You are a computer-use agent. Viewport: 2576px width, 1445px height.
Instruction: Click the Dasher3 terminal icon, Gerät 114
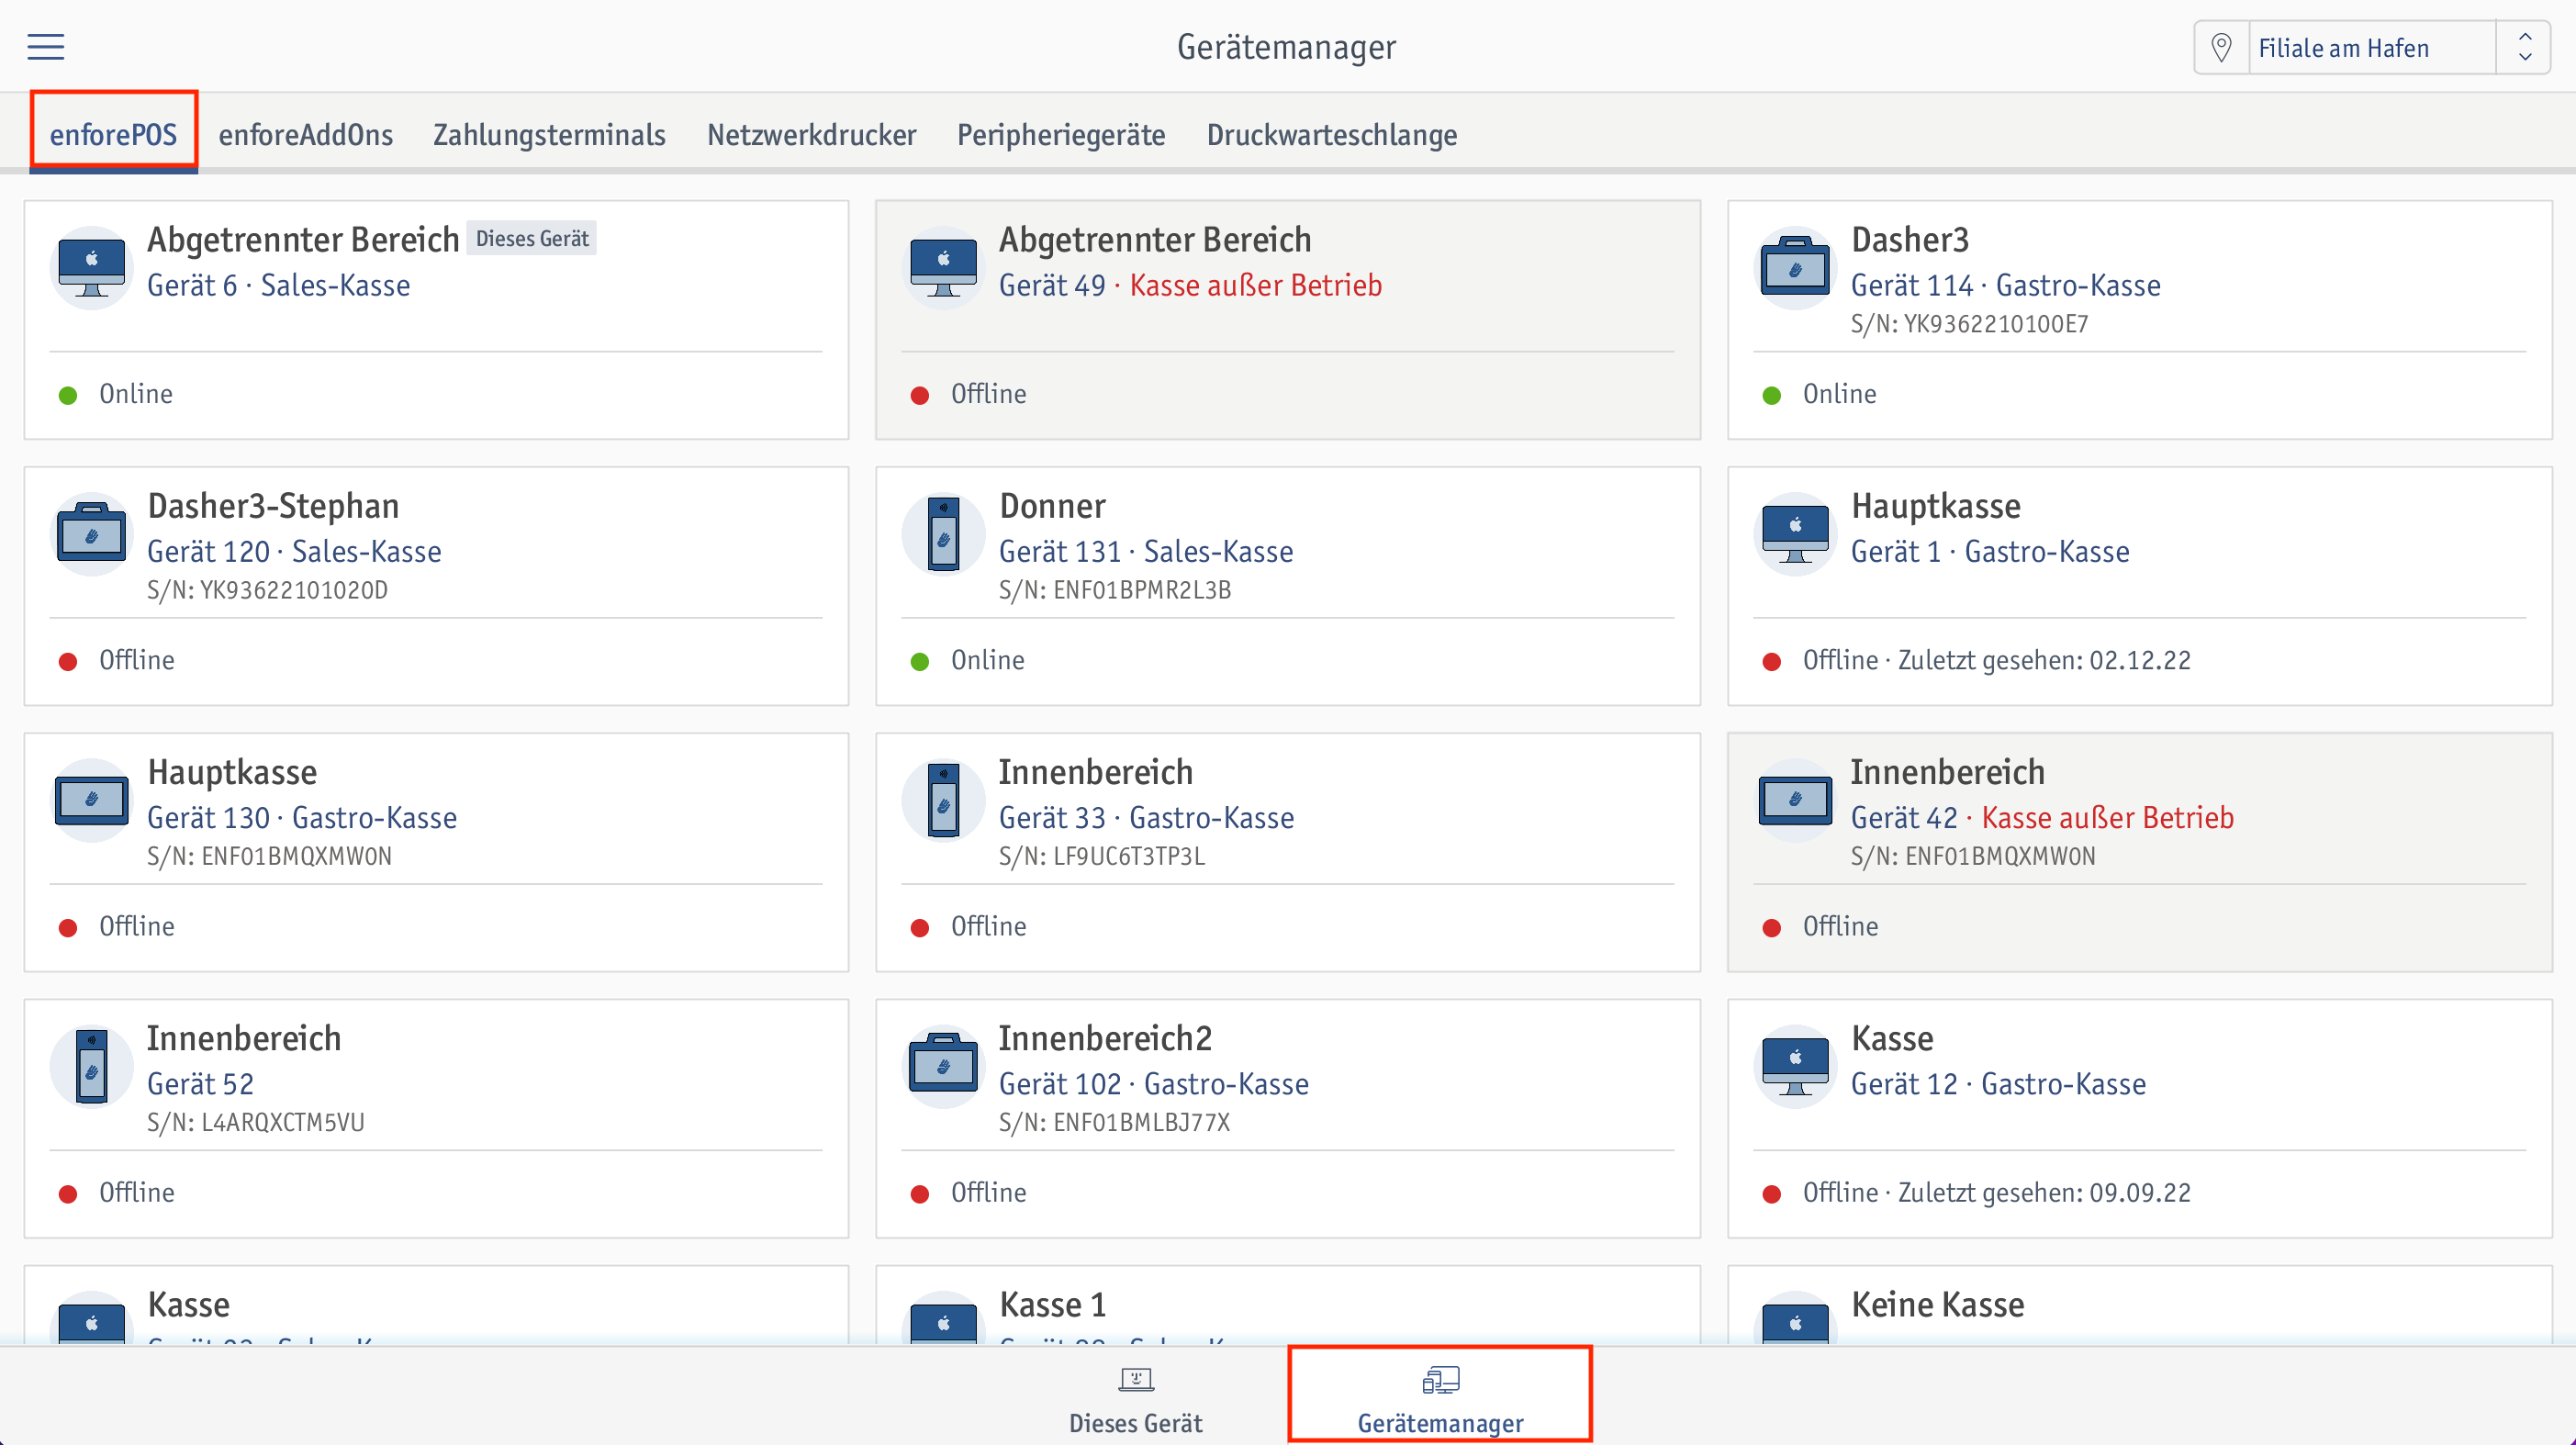coord(1795,266)
